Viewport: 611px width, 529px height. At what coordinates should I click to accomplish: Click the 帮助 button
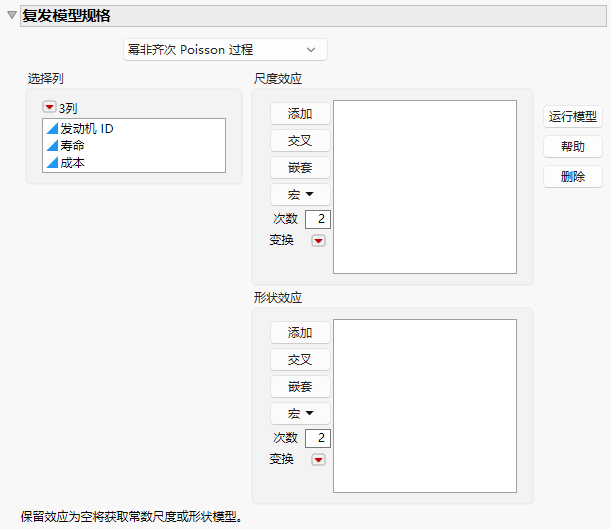coord(573,146)
